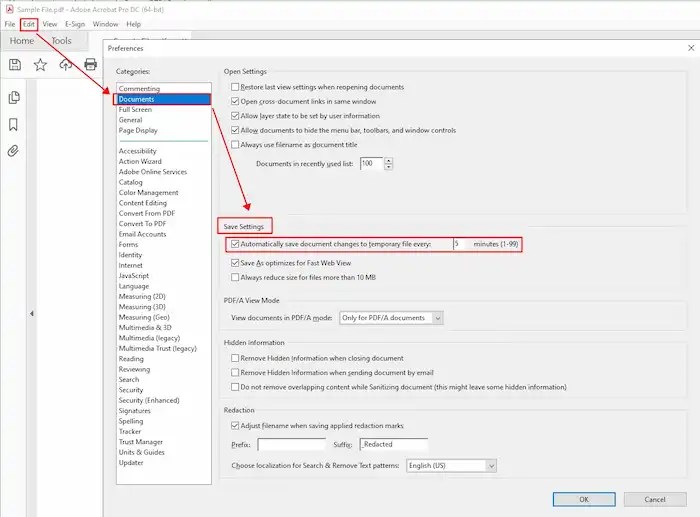The image size is (700, 517).
Task: Click the redaction Prefix input field
Action: (x=292, y=445)
